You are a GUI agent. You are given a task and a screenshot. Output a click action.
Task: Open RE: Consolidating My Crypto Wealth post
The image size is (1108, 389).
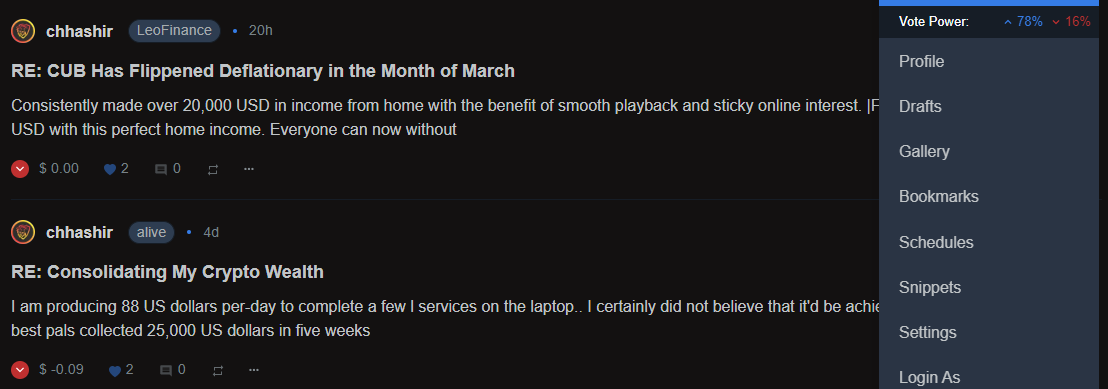167,272
